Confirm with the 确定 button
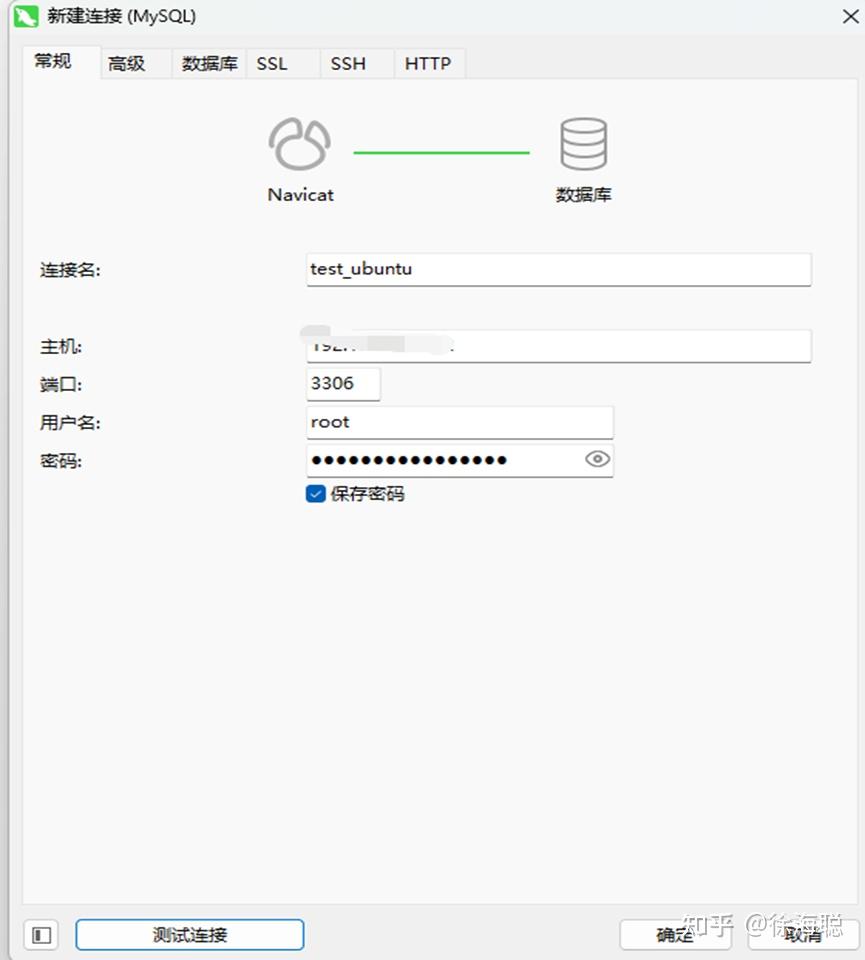 point(674,934)
